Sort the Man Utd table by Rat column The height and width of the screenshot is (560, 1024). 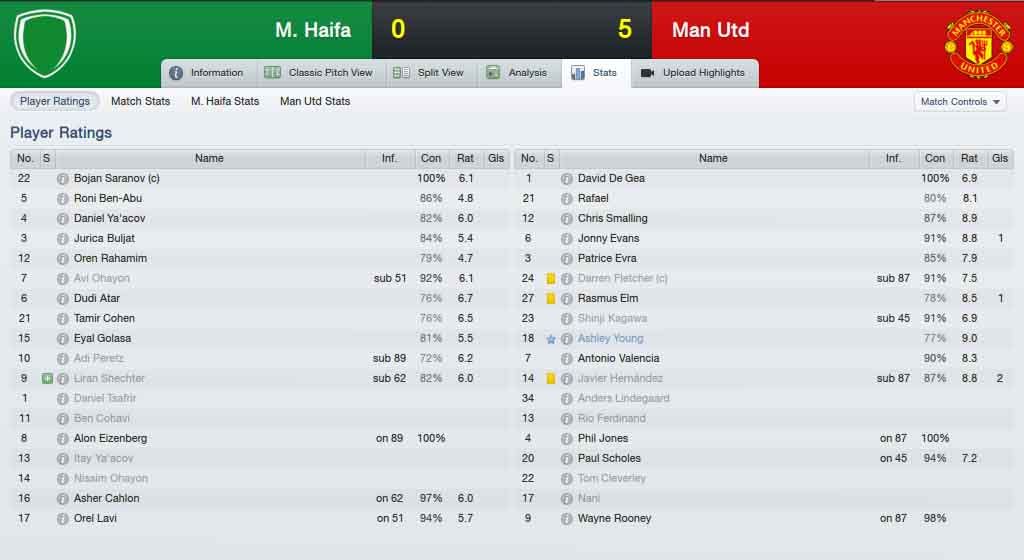pyautogui.click(x=969, y=158)
